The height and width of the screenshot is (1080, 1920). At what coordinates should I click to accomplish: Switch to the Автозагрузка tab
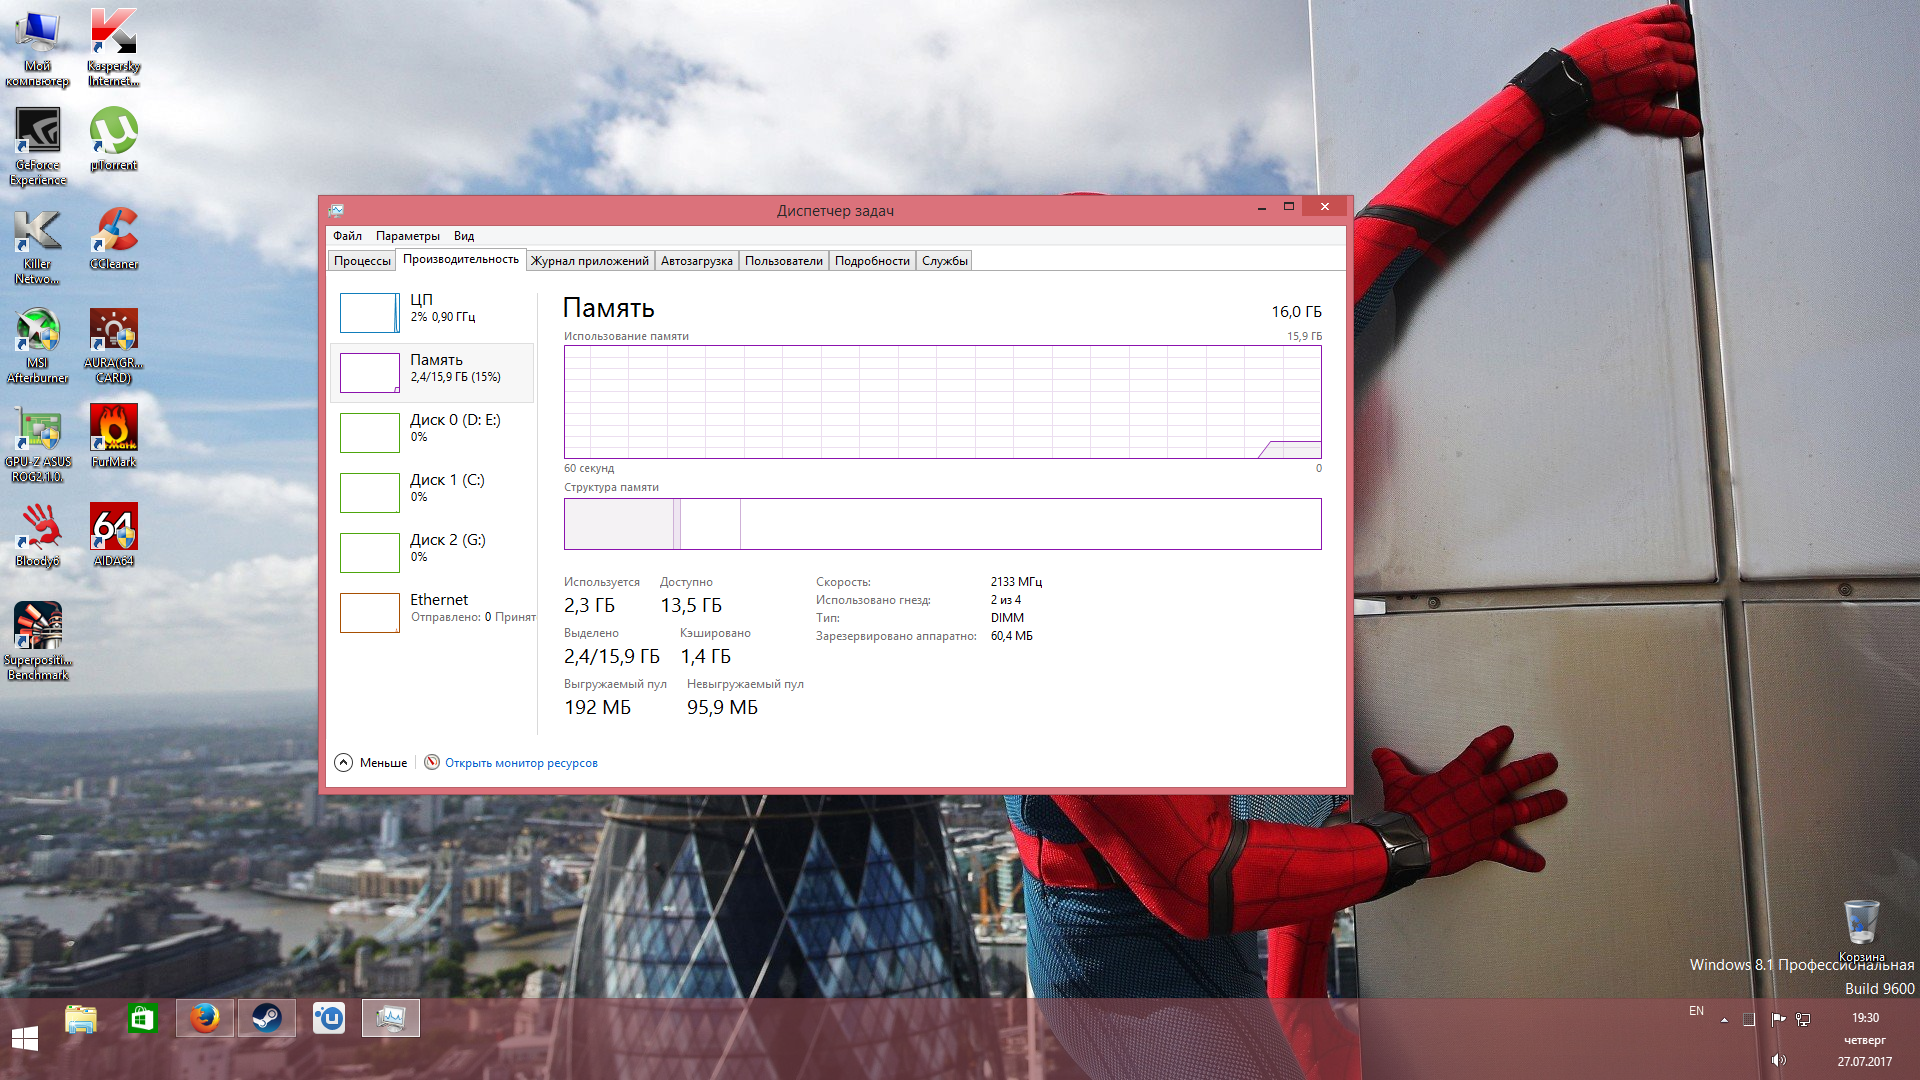[x=697, y=261]
